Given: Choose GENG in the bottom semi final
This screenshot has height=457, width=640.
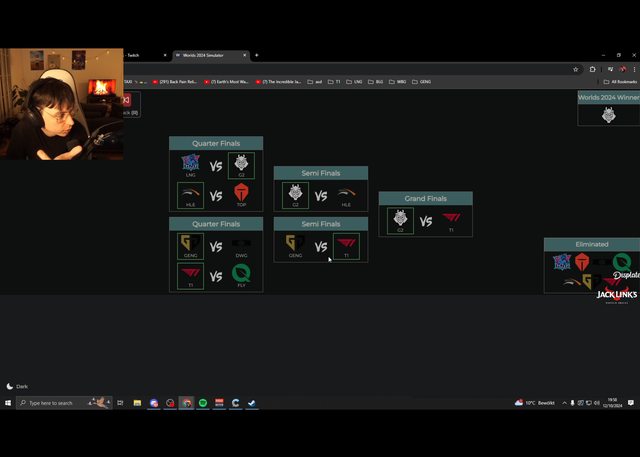Looking at the screenshot, I should pos(295,245).
